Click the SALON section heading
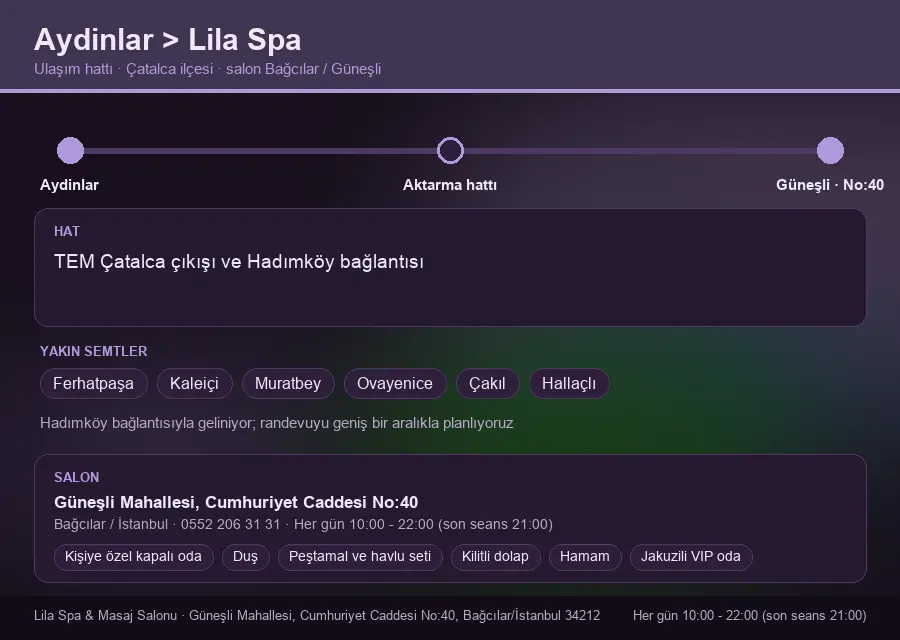This screenshot has width=900, height=640. pos(76,478)
